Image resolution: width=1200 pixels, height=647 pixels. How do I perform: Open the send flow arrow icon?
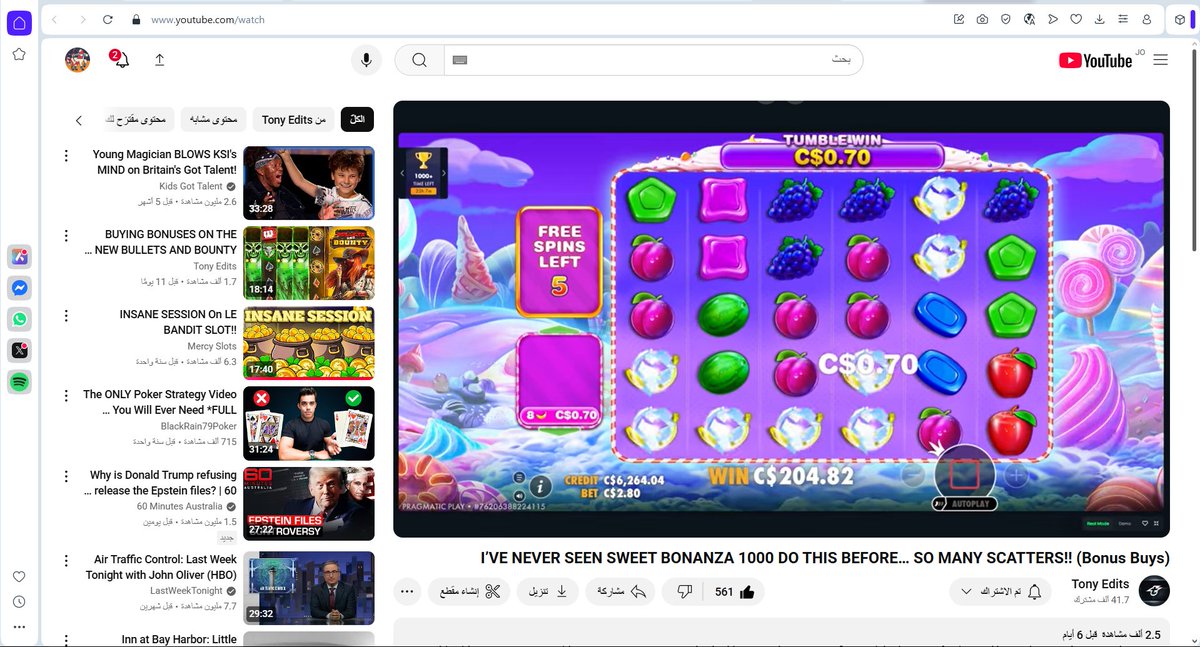pos(1053,19)
